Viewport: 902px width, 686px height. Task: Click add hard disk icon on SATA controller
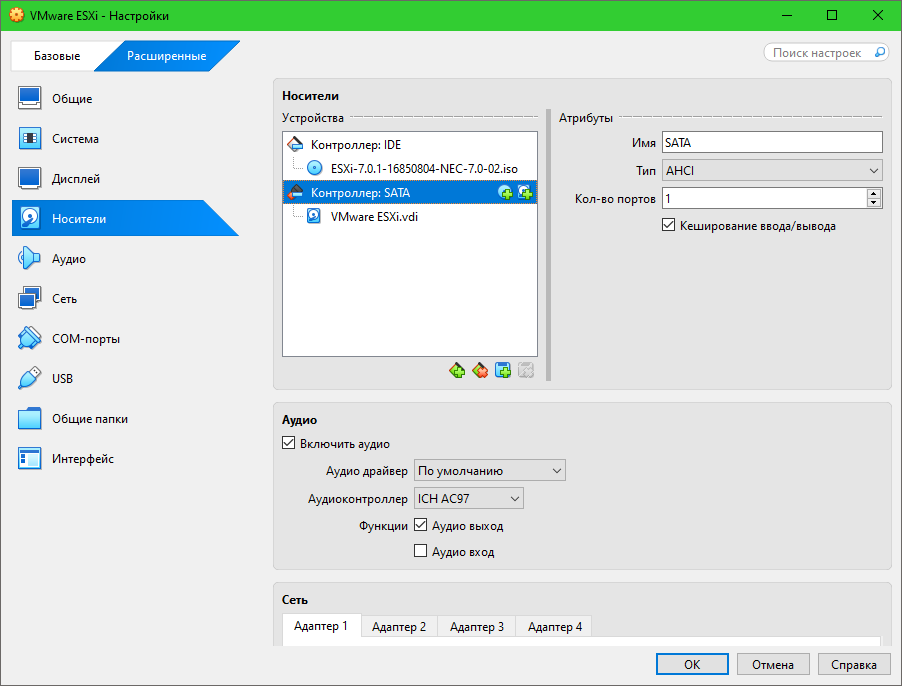pyautogui.click(x=524, y=193)
